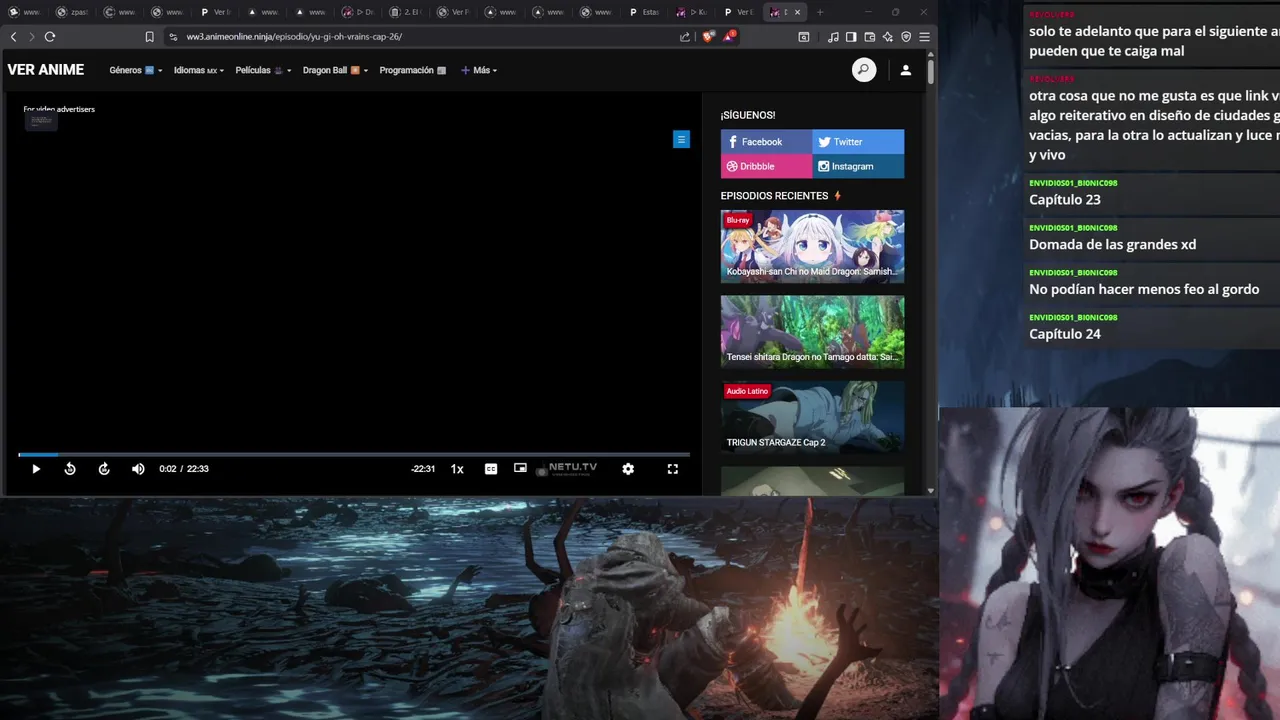1280x720 pixels.
Task: Click chat message 'Capítulo 23'
Action: [x=1065, y=199]
